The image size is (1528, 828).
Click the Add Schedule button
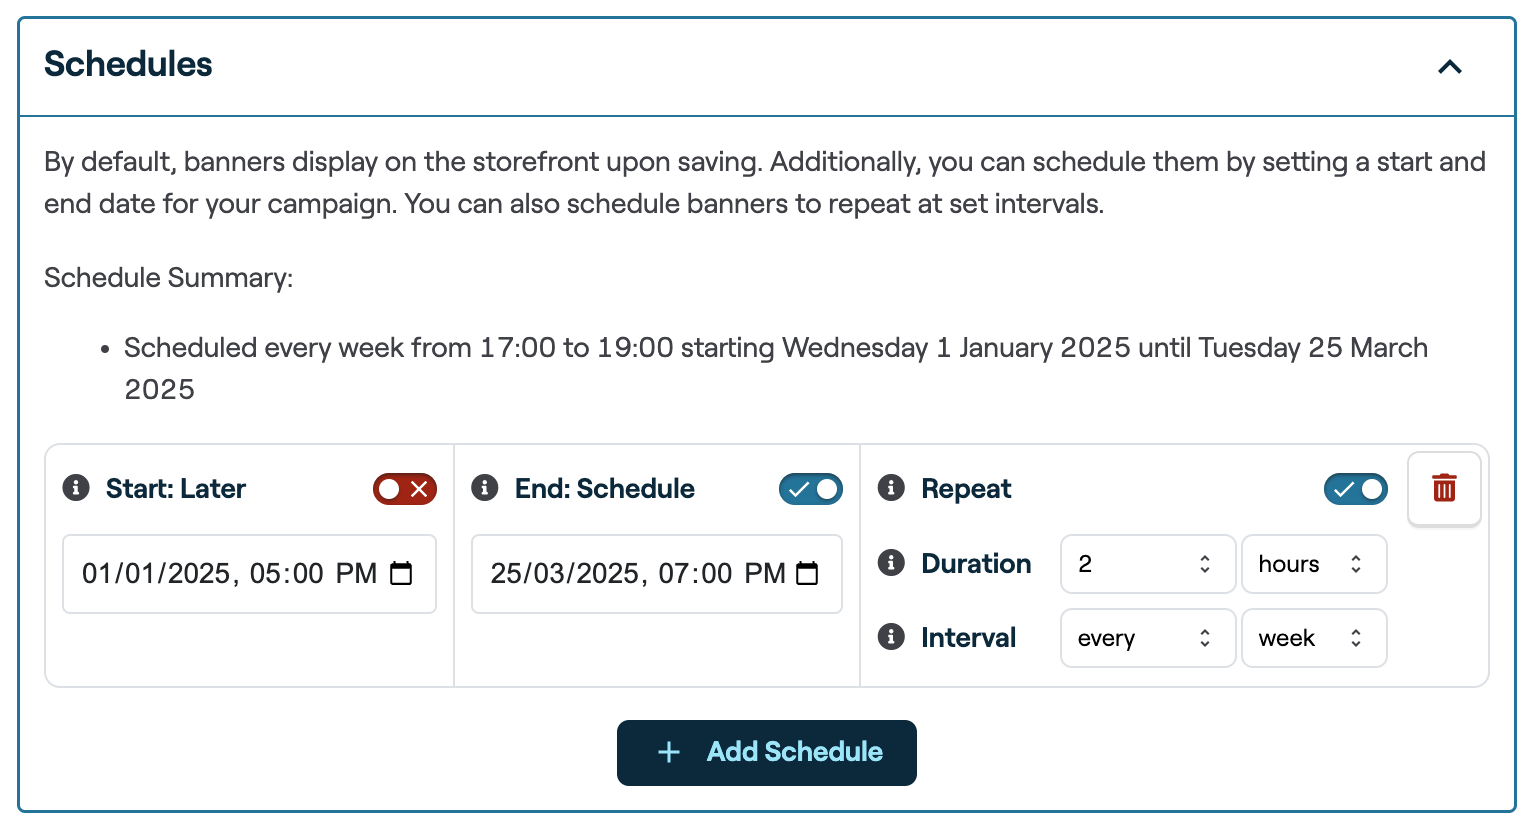point(766,752)
